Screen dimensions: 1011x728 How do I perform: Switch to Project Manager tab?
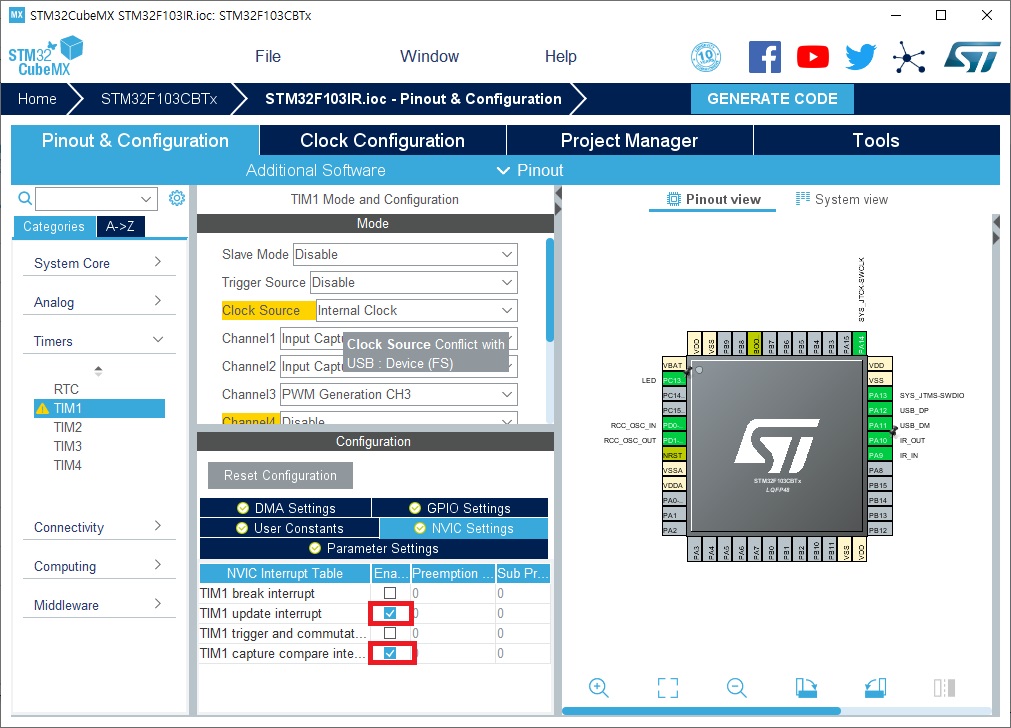pos(629,141)
